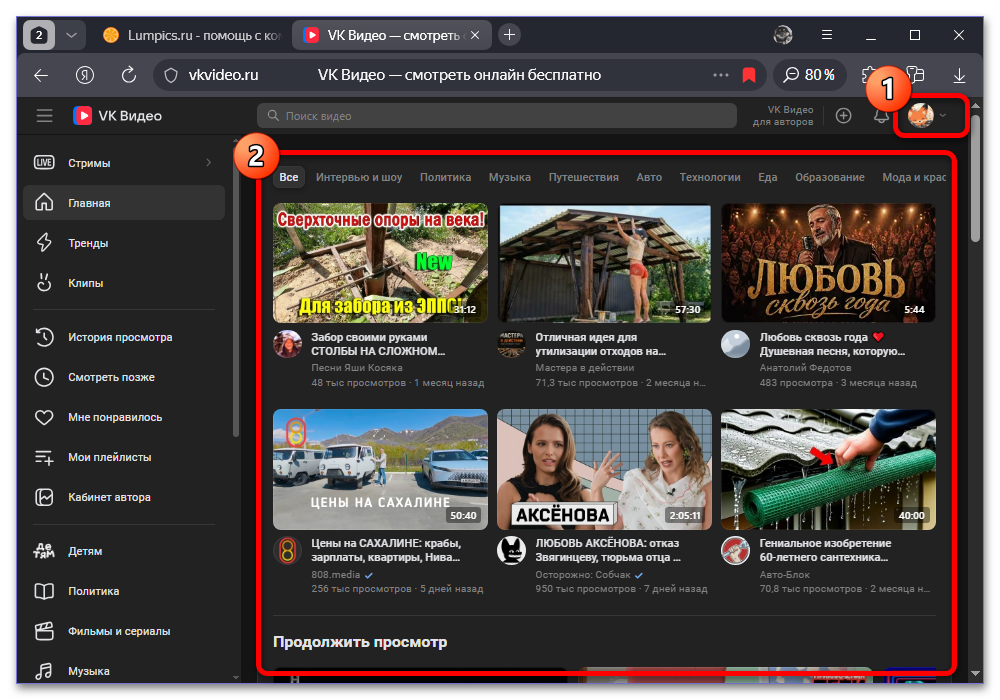The height and width of the screenshot is (700, 1000).
Task: Open Музыка note icon in sidebar
Action: [44, 671]
